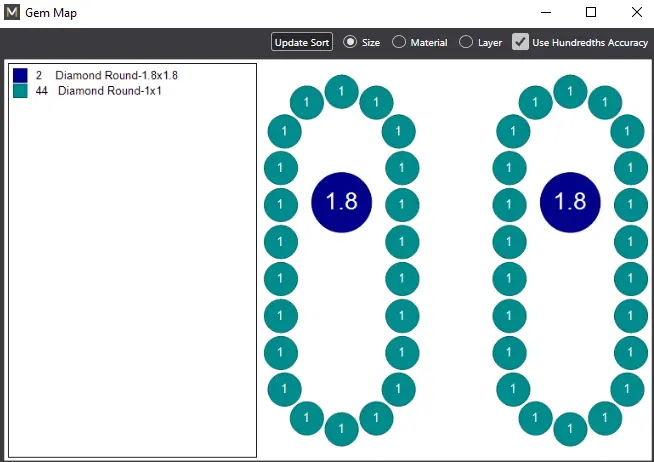Pick the bottommost teal gem of left ring
Viewport: 654px width, 462px height.
(x=341, y=428)
